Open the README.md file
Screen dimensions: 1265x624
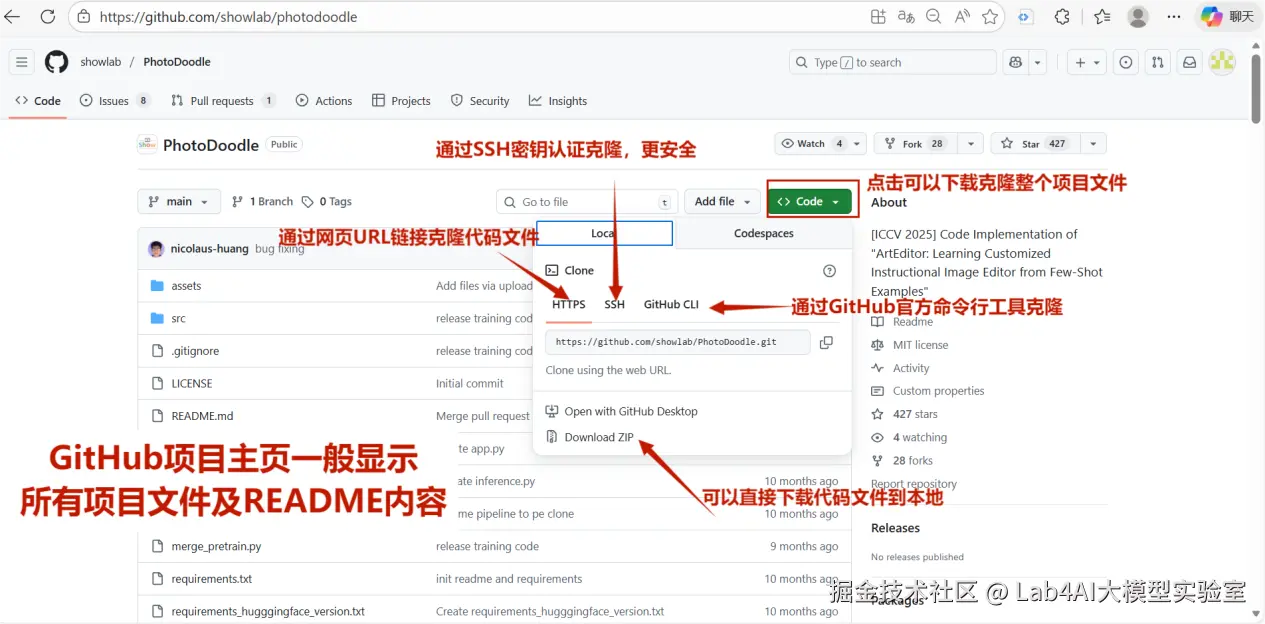pos(202,416)
